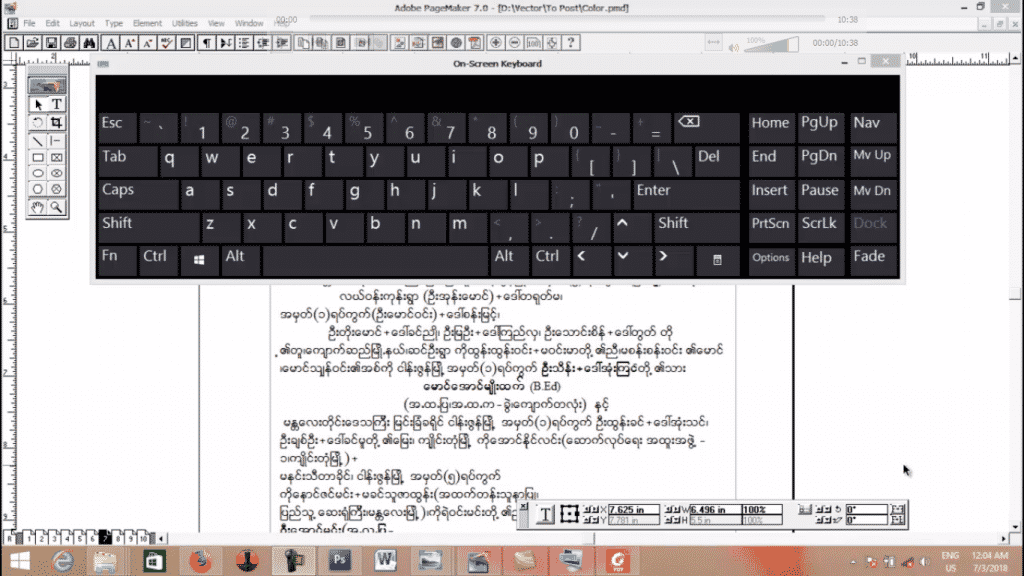Choose the Rotating tool
This screenshot has width=1024, height=576.
(38, 123)
